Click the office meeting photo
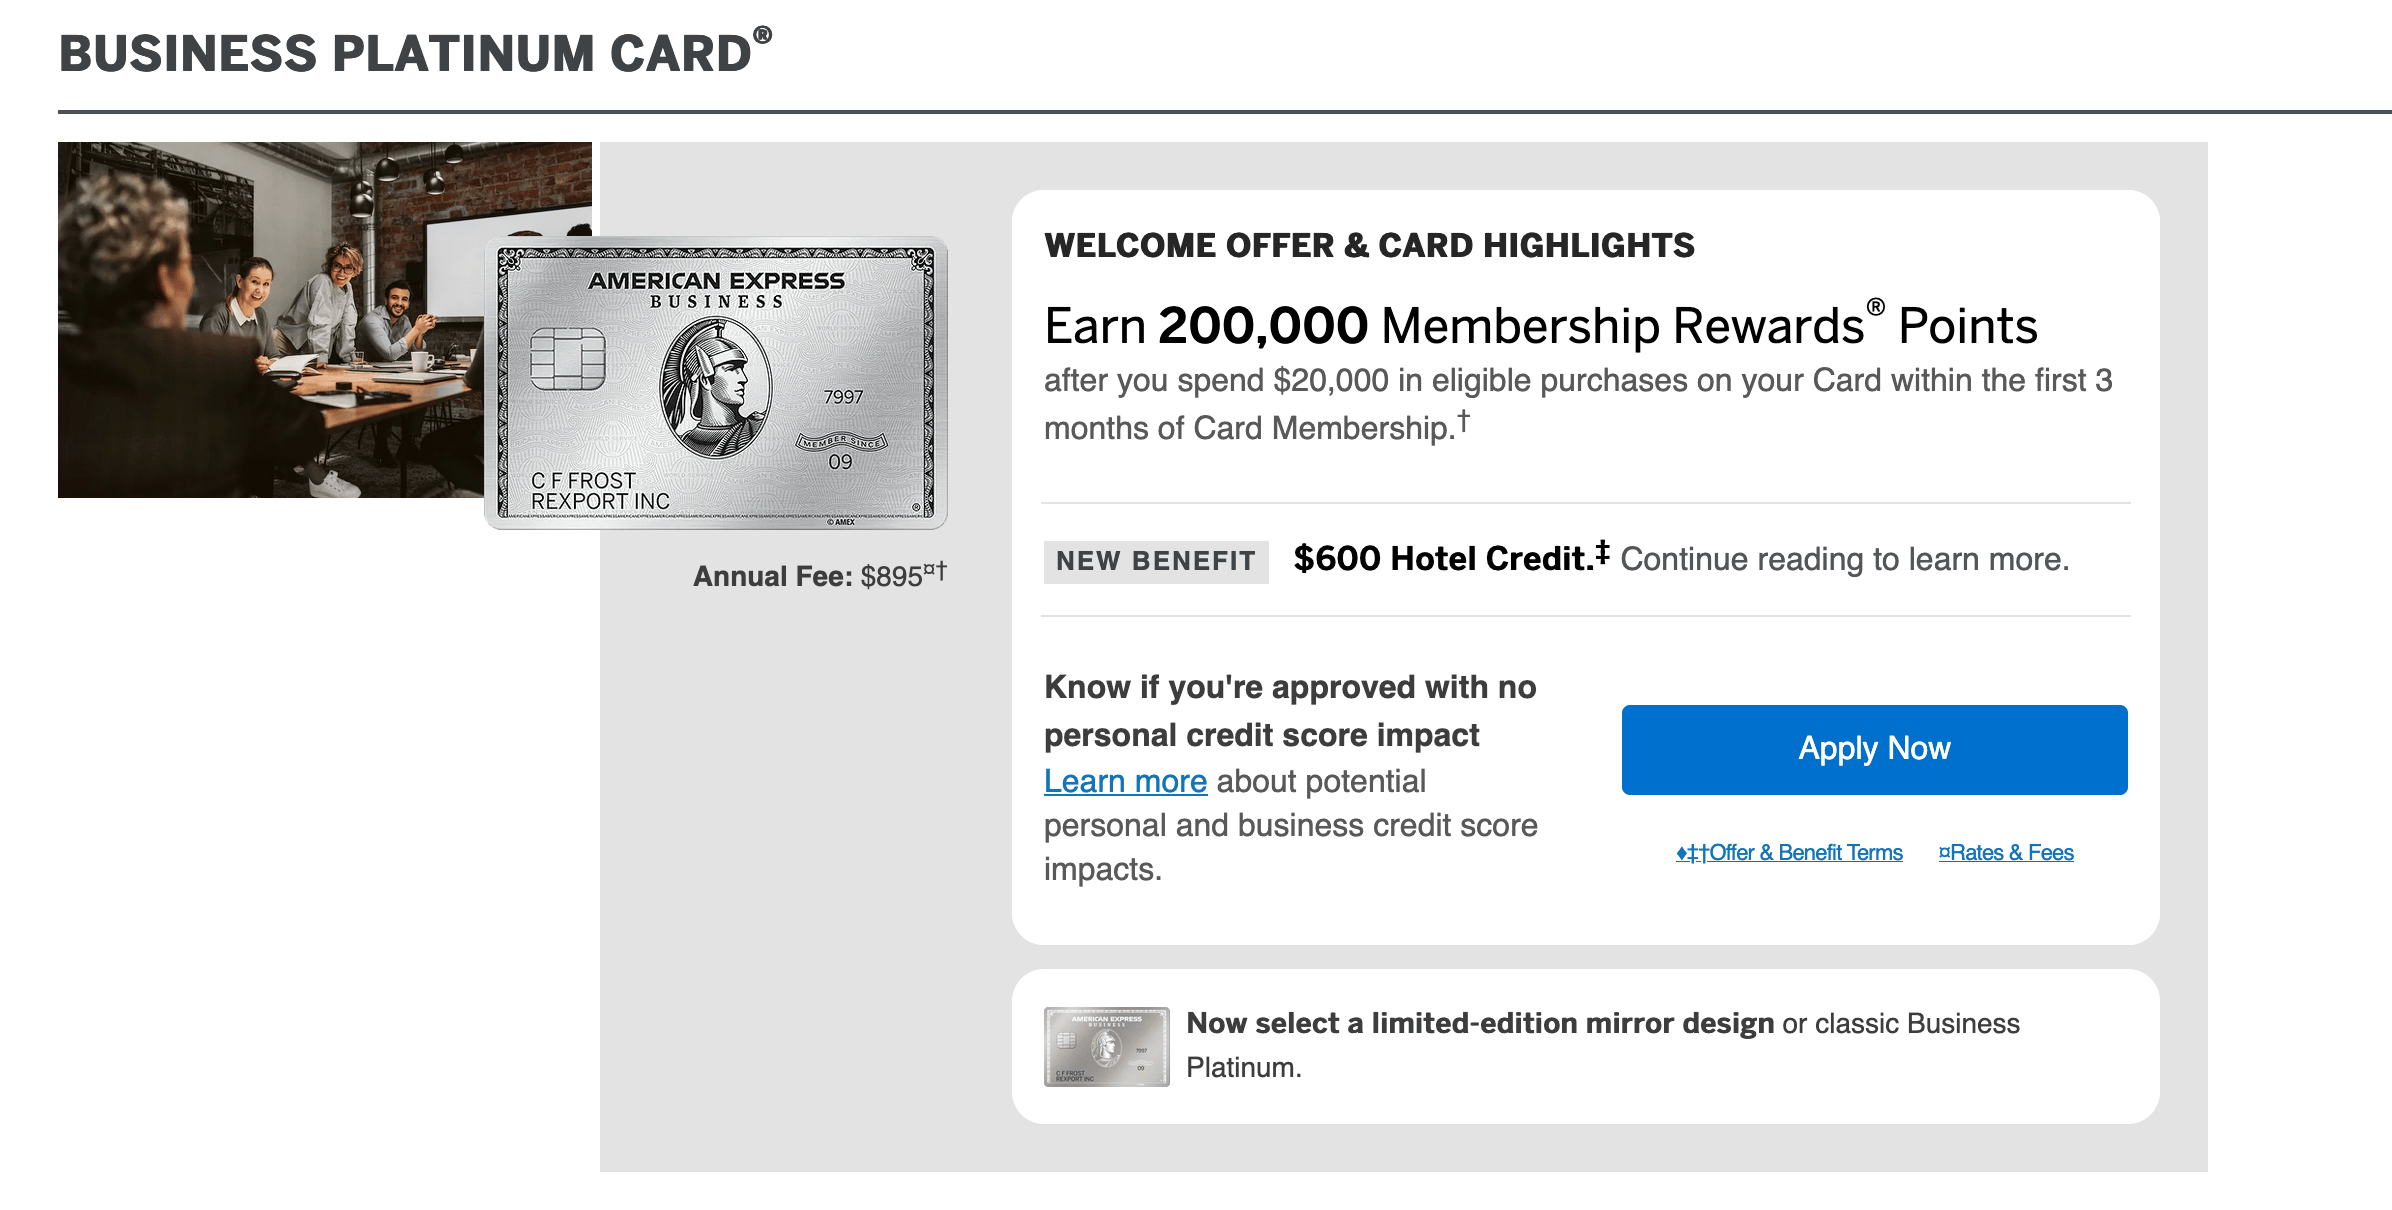The image size is (2392, 1210). tap(272, 319)
